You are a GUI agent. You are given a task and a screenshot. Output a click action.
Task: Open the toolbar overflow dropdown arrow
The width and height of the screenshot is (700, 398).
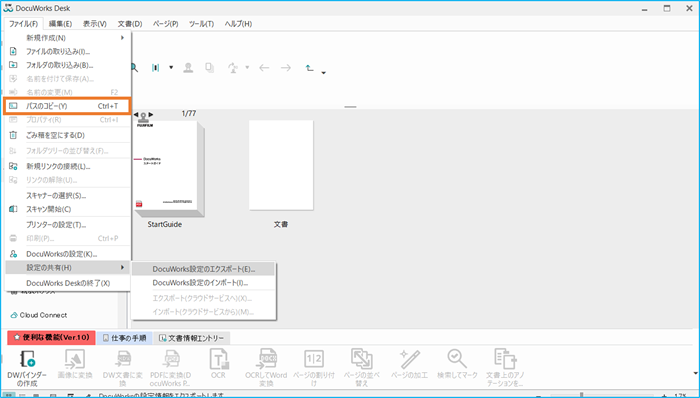coord(324,73)
